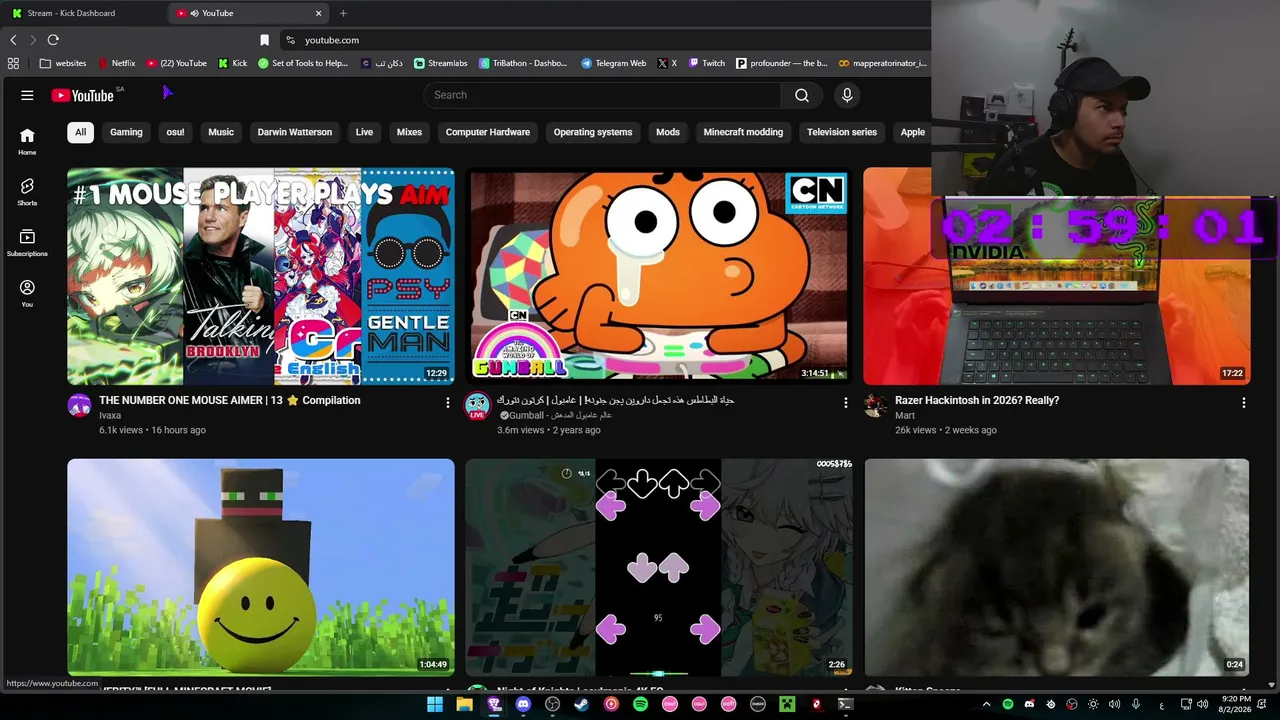Filter feed by Minecraft modding
This screenshot has height=720, width=1280.
coord(743,132)
